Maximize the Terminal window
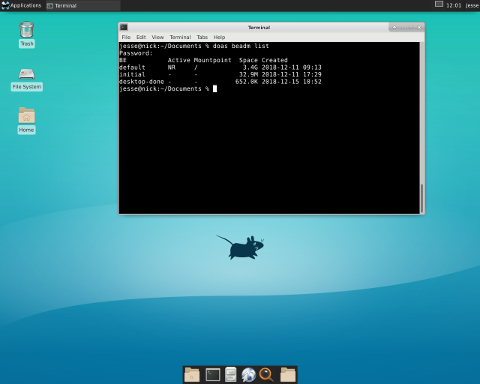This screenshot has height=384, width=480. pyautogui.click(x=411, y=27)
